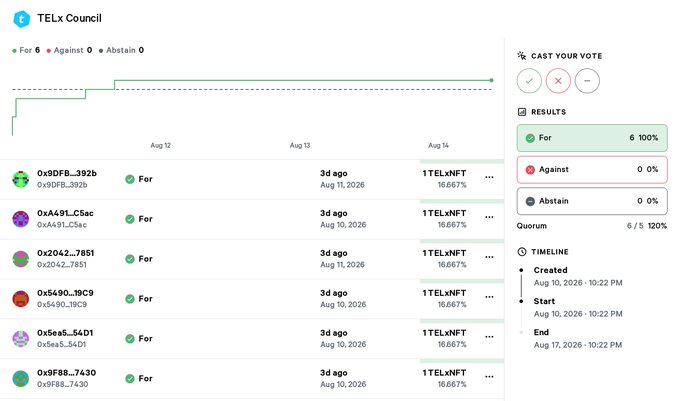Cast a For vote with the green checkmark
The image size is (680, 401).
[x=529, y=81]
